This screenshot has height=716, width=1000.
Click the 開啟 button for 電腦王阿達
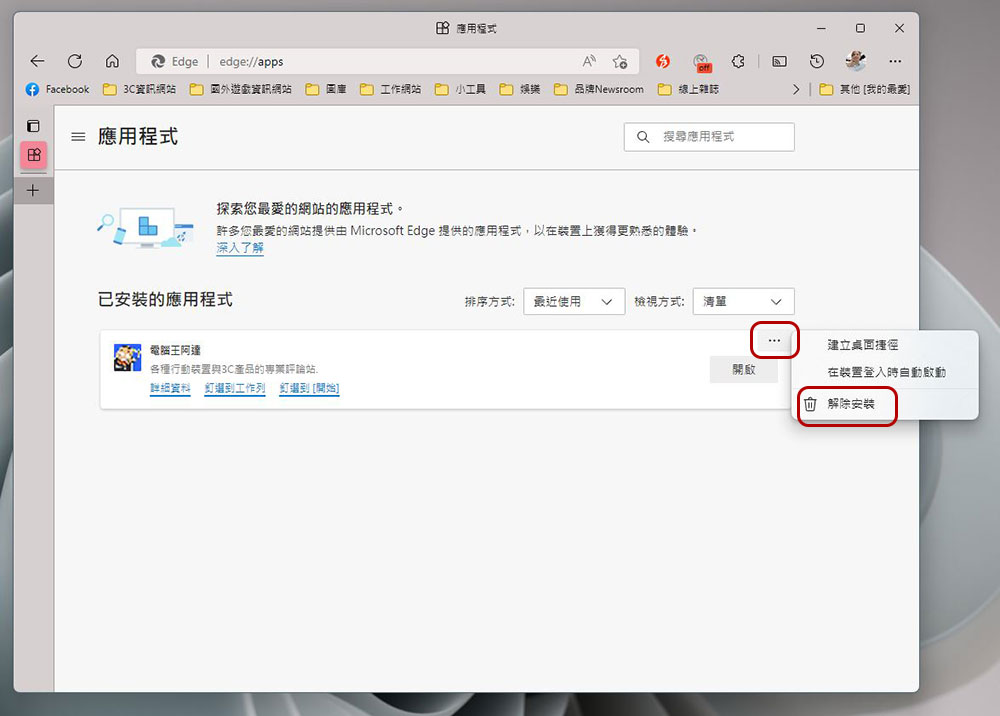(743, 369)
